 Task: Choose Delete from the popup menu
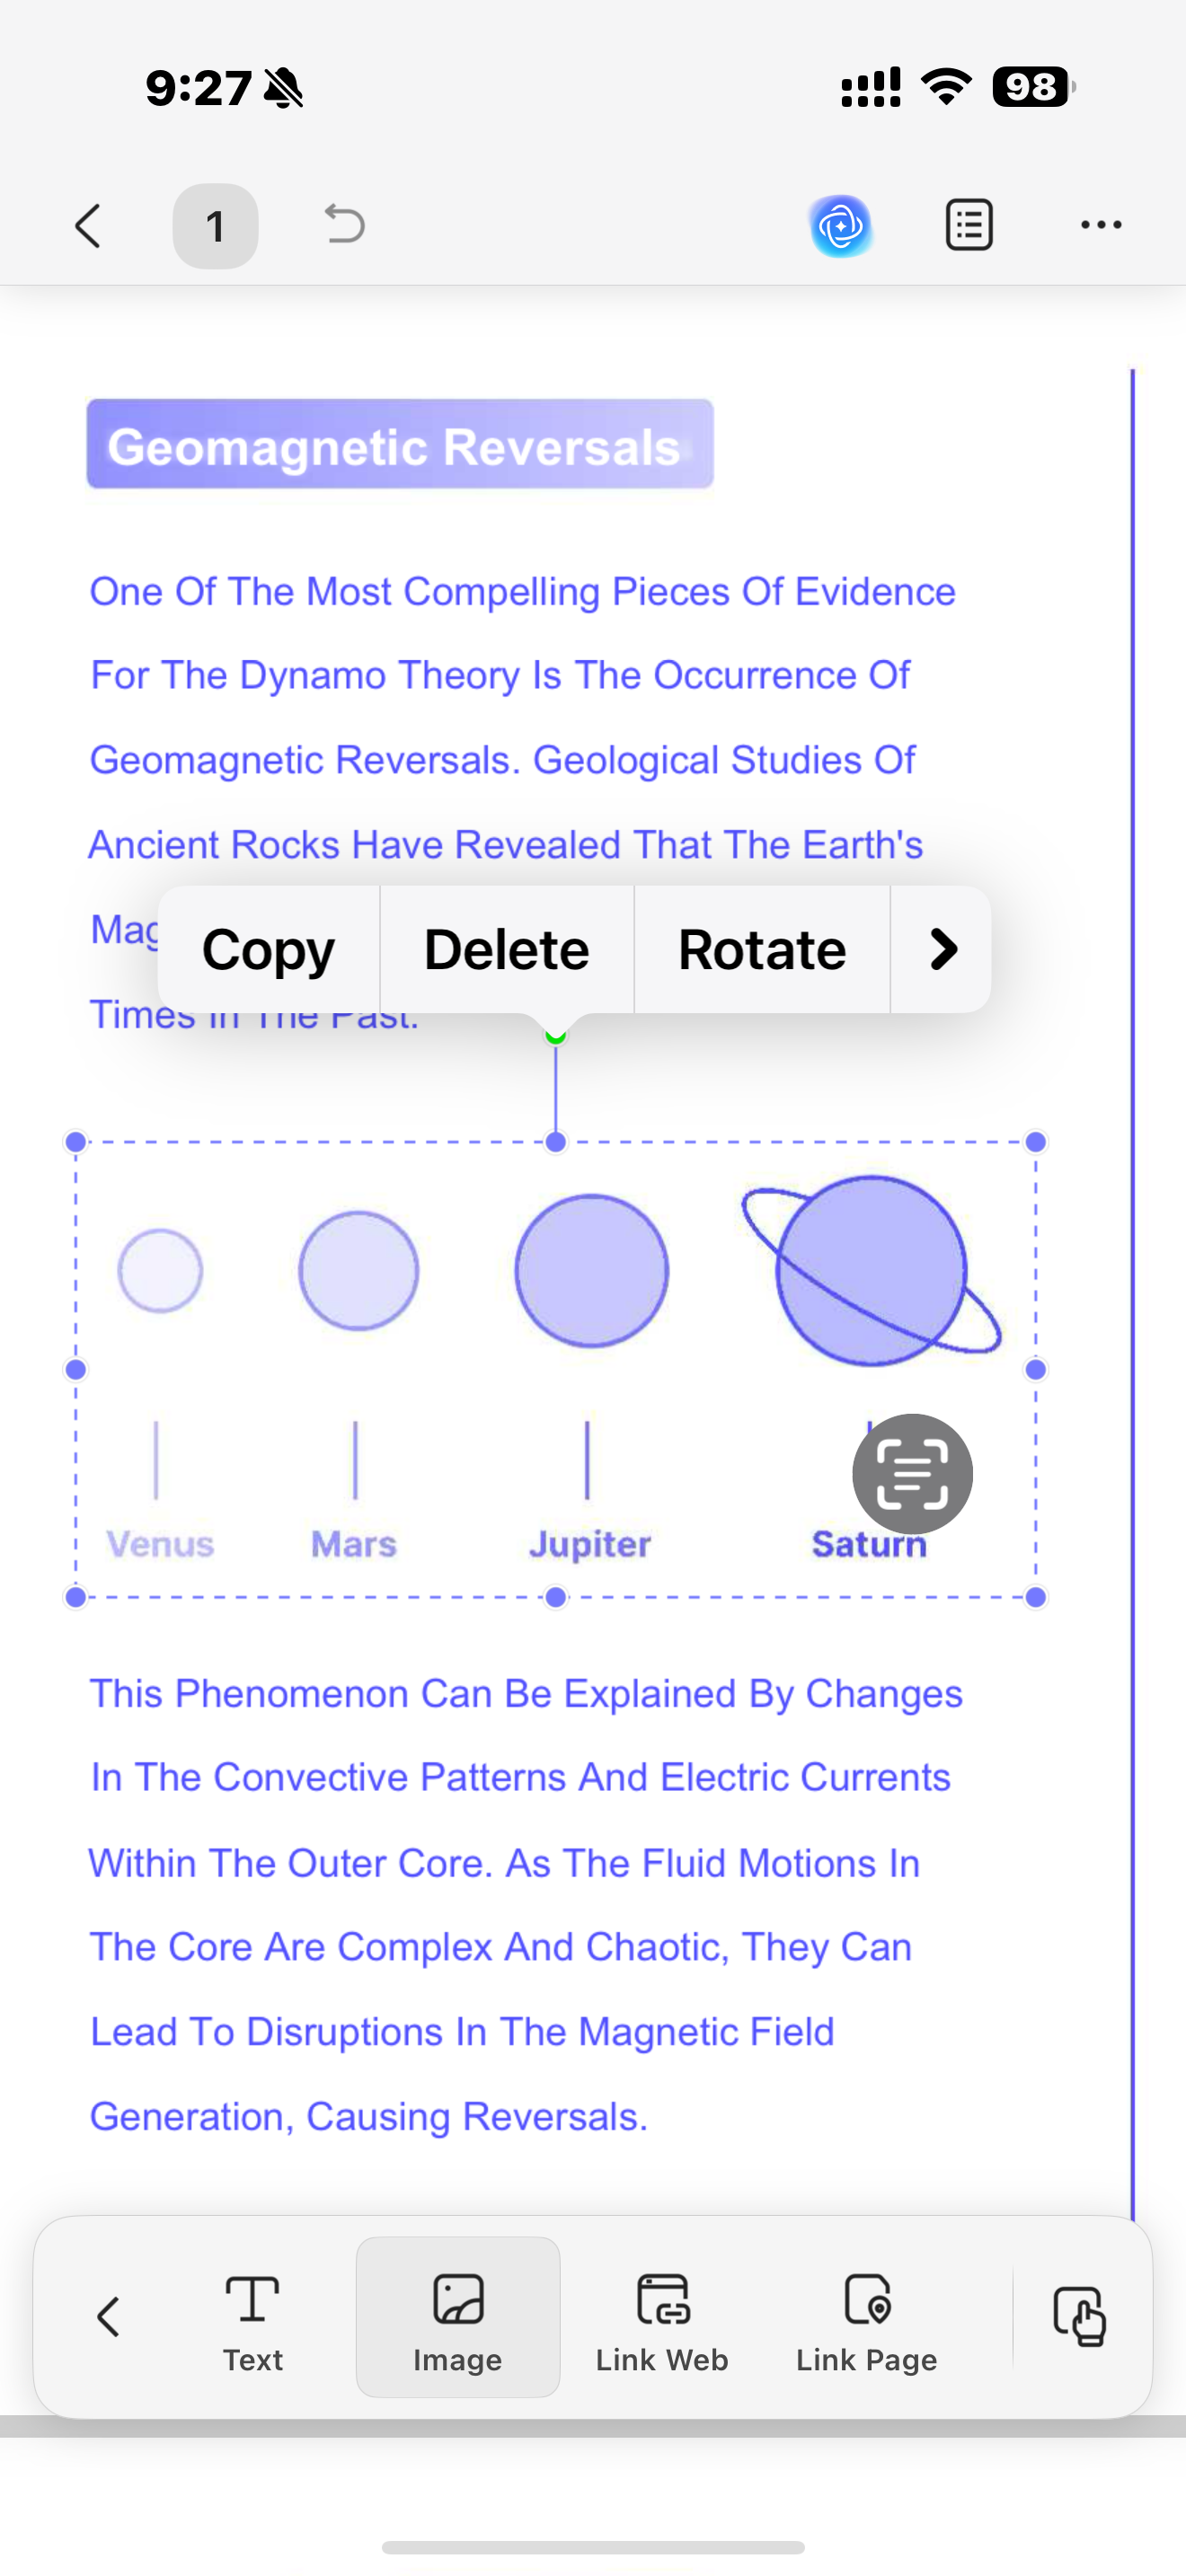[x=506, y=949]
